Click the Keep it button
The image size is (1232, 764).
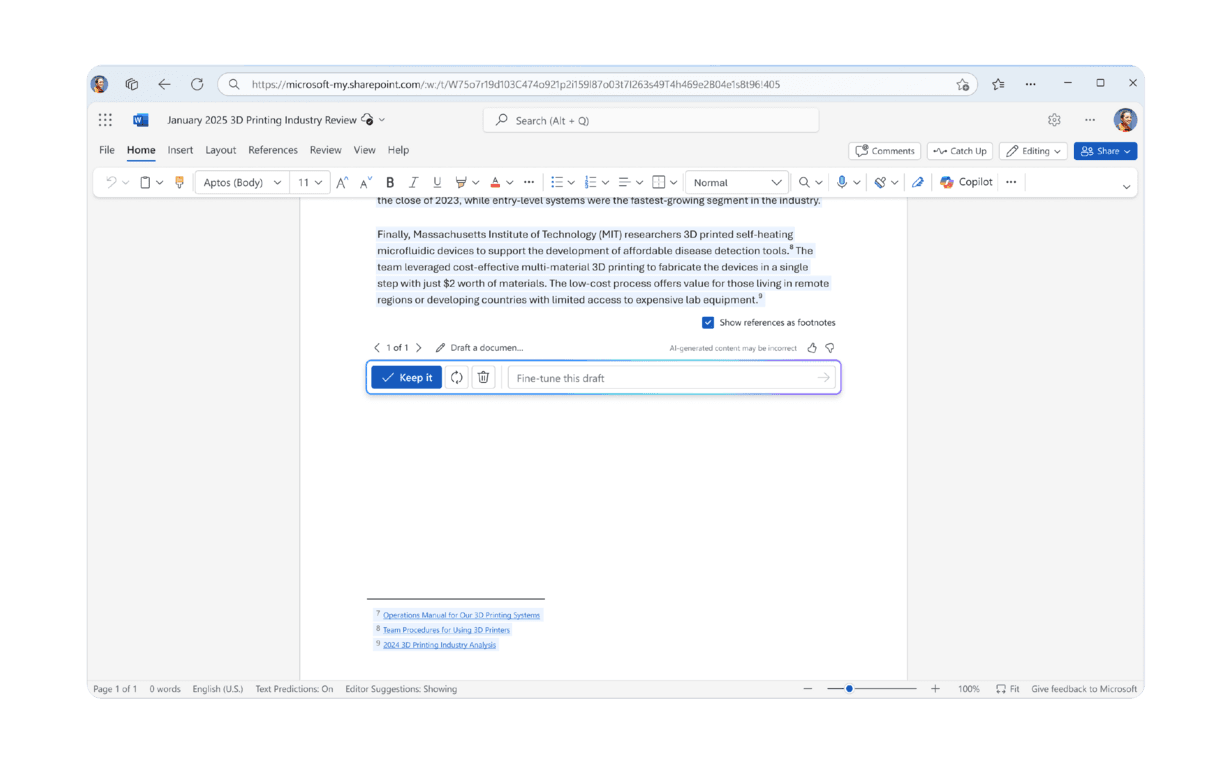406,377
